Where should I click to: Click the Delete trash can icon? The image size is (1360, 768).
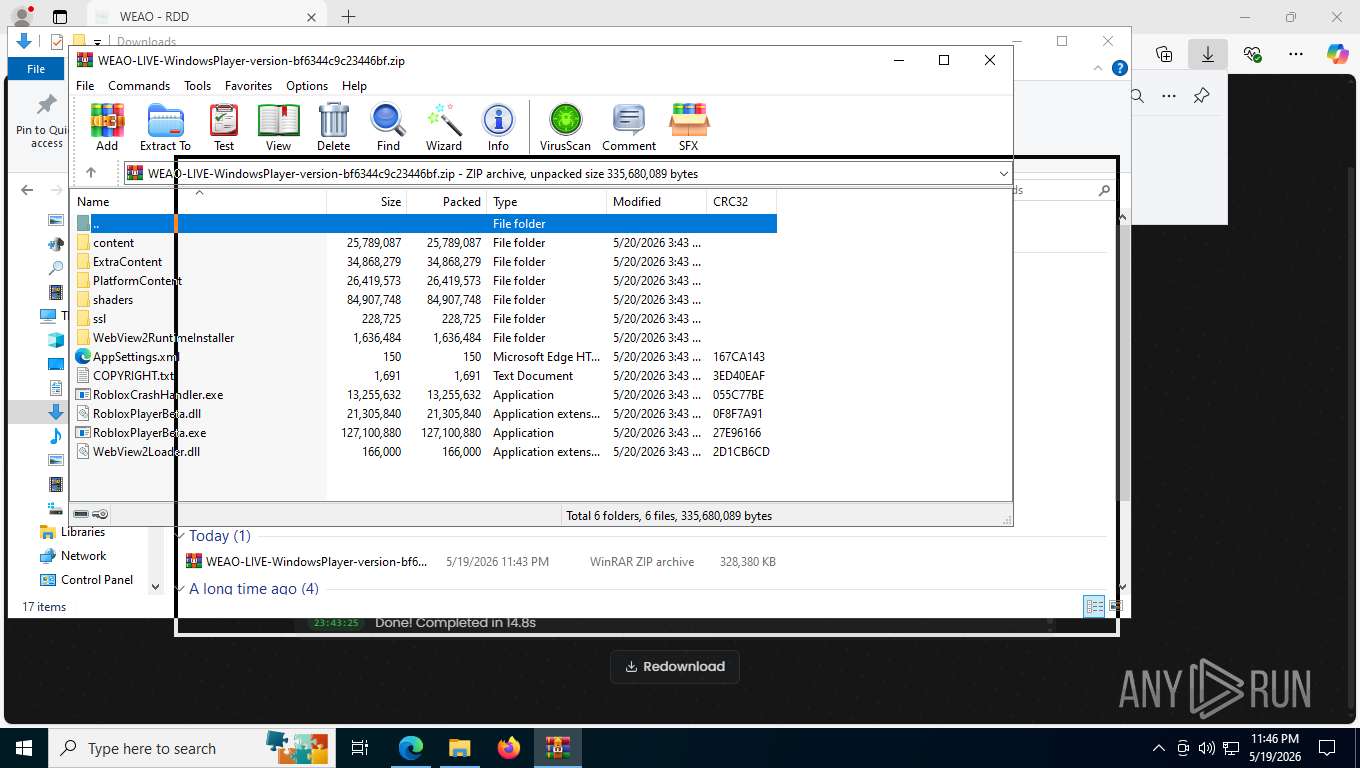click(x=333, y=127)
